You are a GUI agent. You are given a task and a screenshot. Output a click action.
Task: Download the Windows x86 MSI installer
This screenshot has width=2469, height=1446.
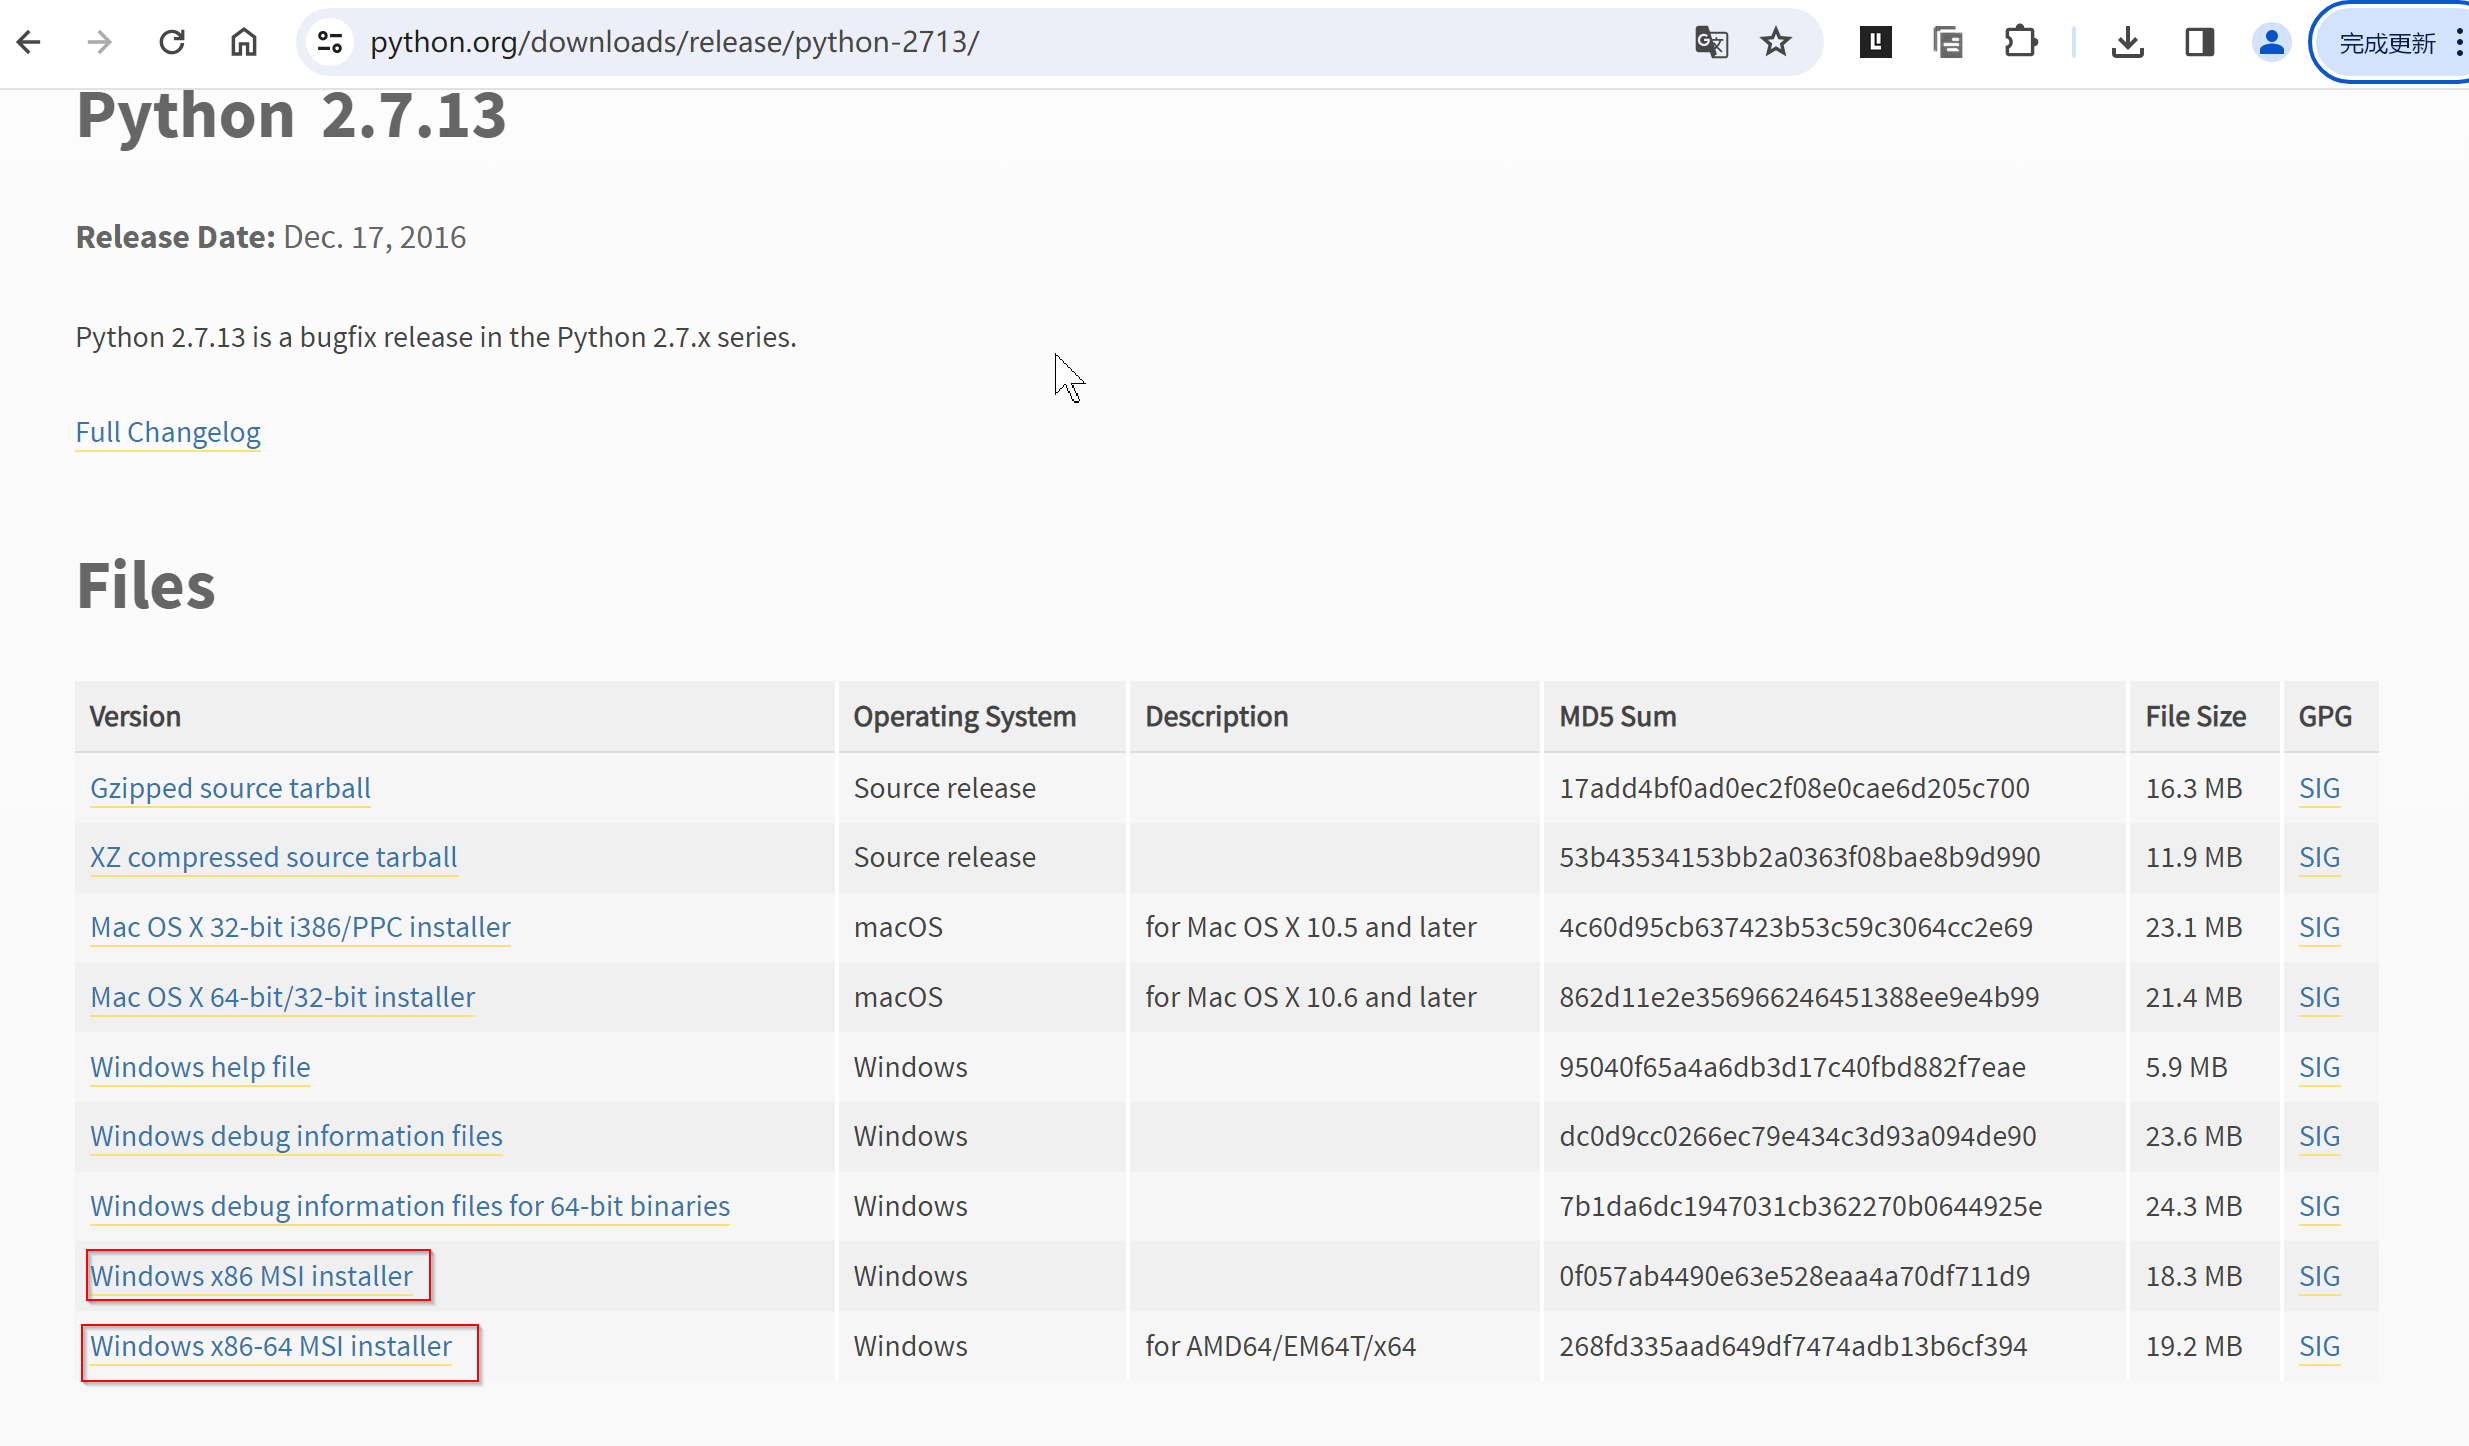pos(251,1276)
